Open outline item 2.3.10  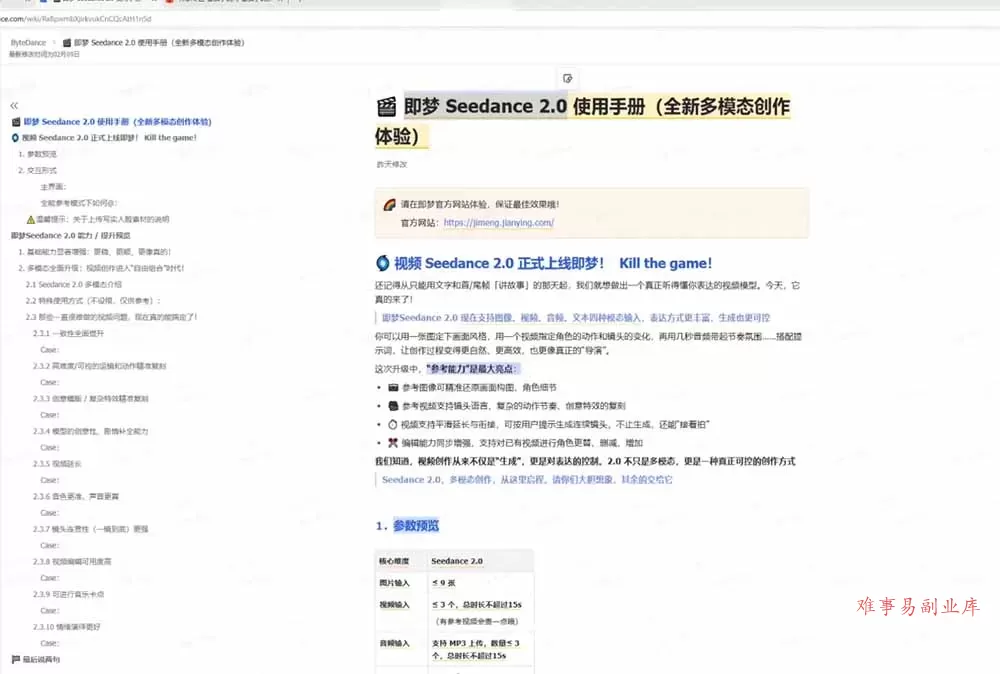(x=67, y=627)
